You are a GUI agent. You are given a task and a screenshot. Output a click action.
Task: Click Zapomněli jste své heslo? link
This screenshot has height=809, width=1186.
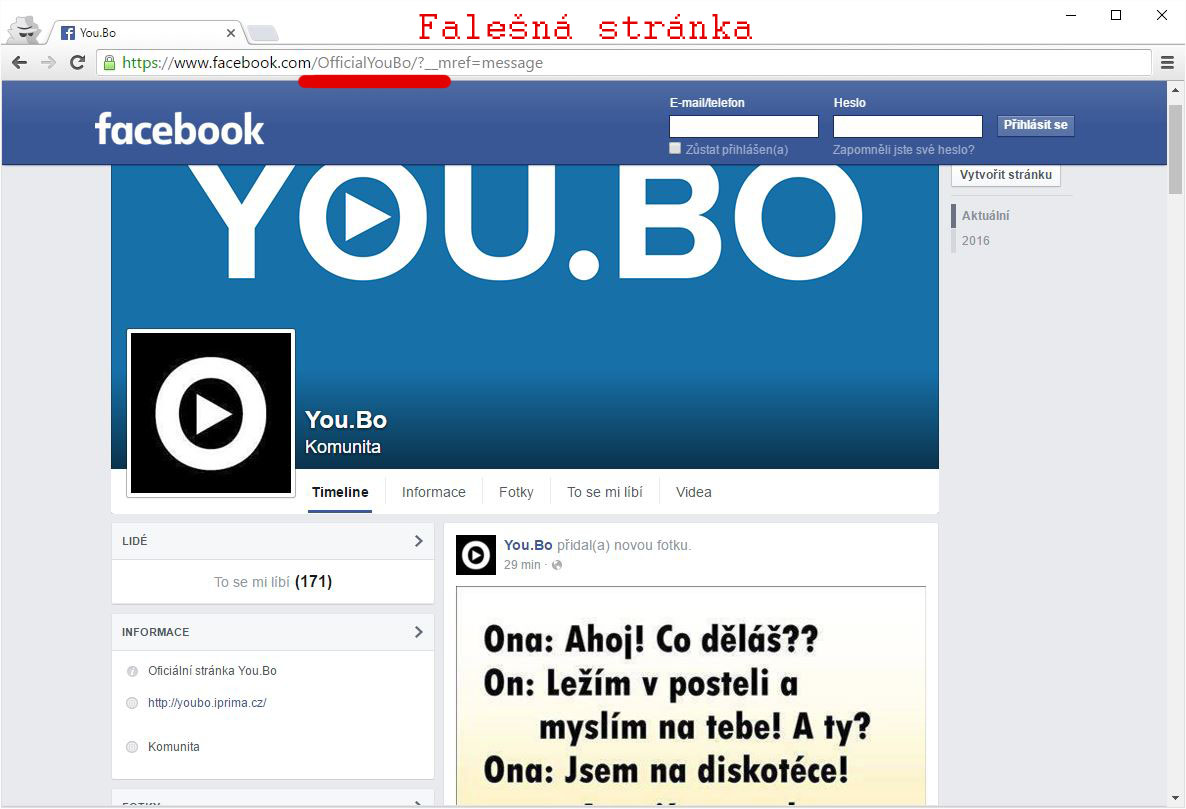tap(903, 150)
